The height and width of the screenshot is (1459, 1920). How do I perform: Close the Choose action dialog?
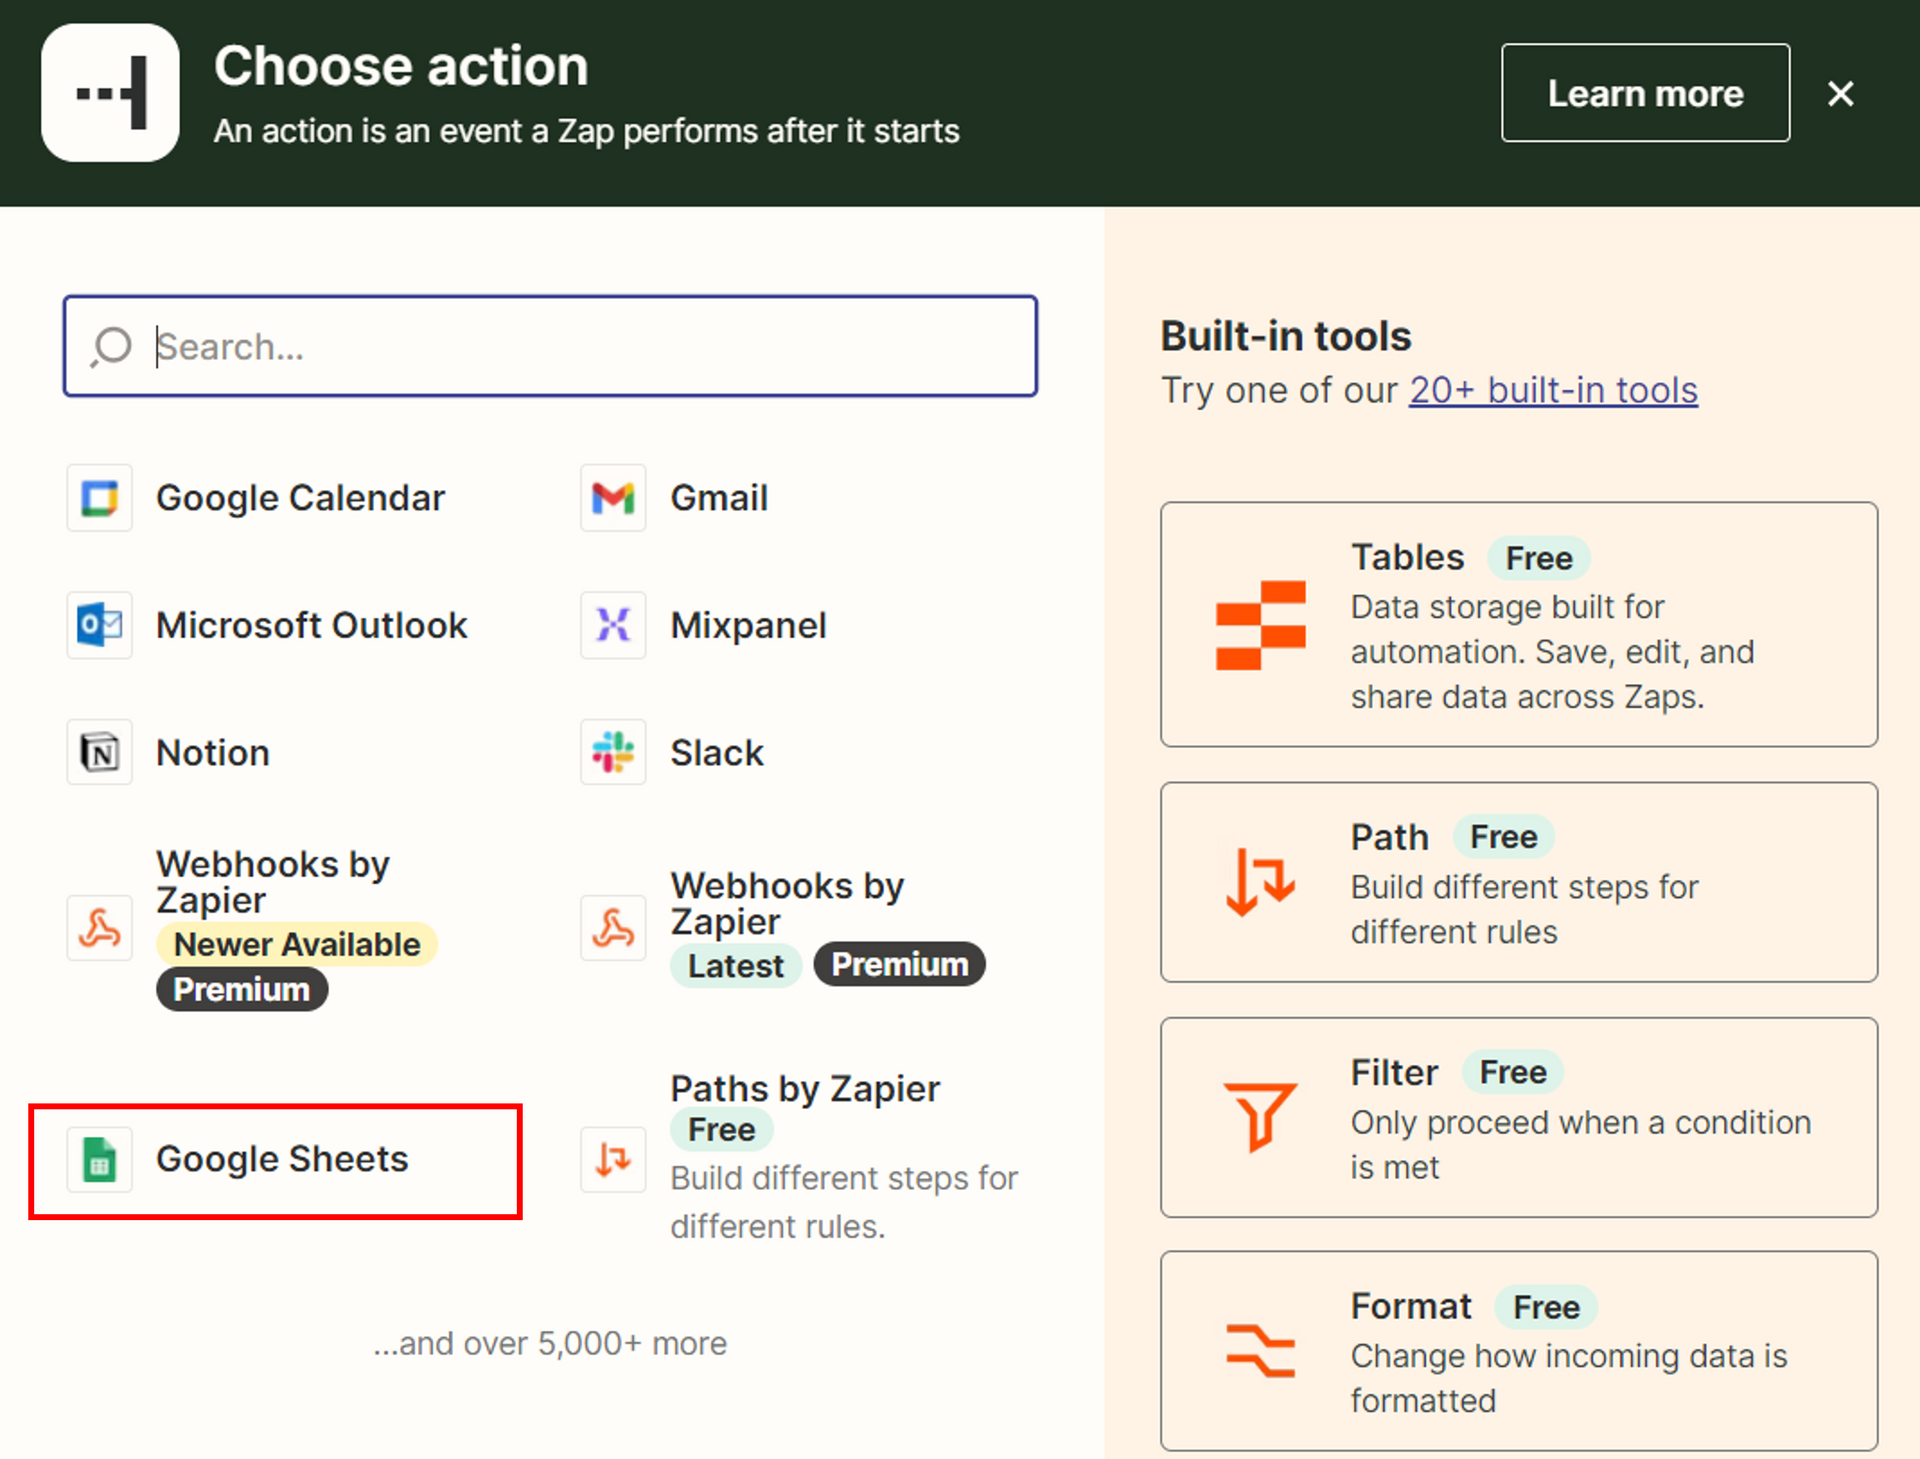(x=1840, y=93)
